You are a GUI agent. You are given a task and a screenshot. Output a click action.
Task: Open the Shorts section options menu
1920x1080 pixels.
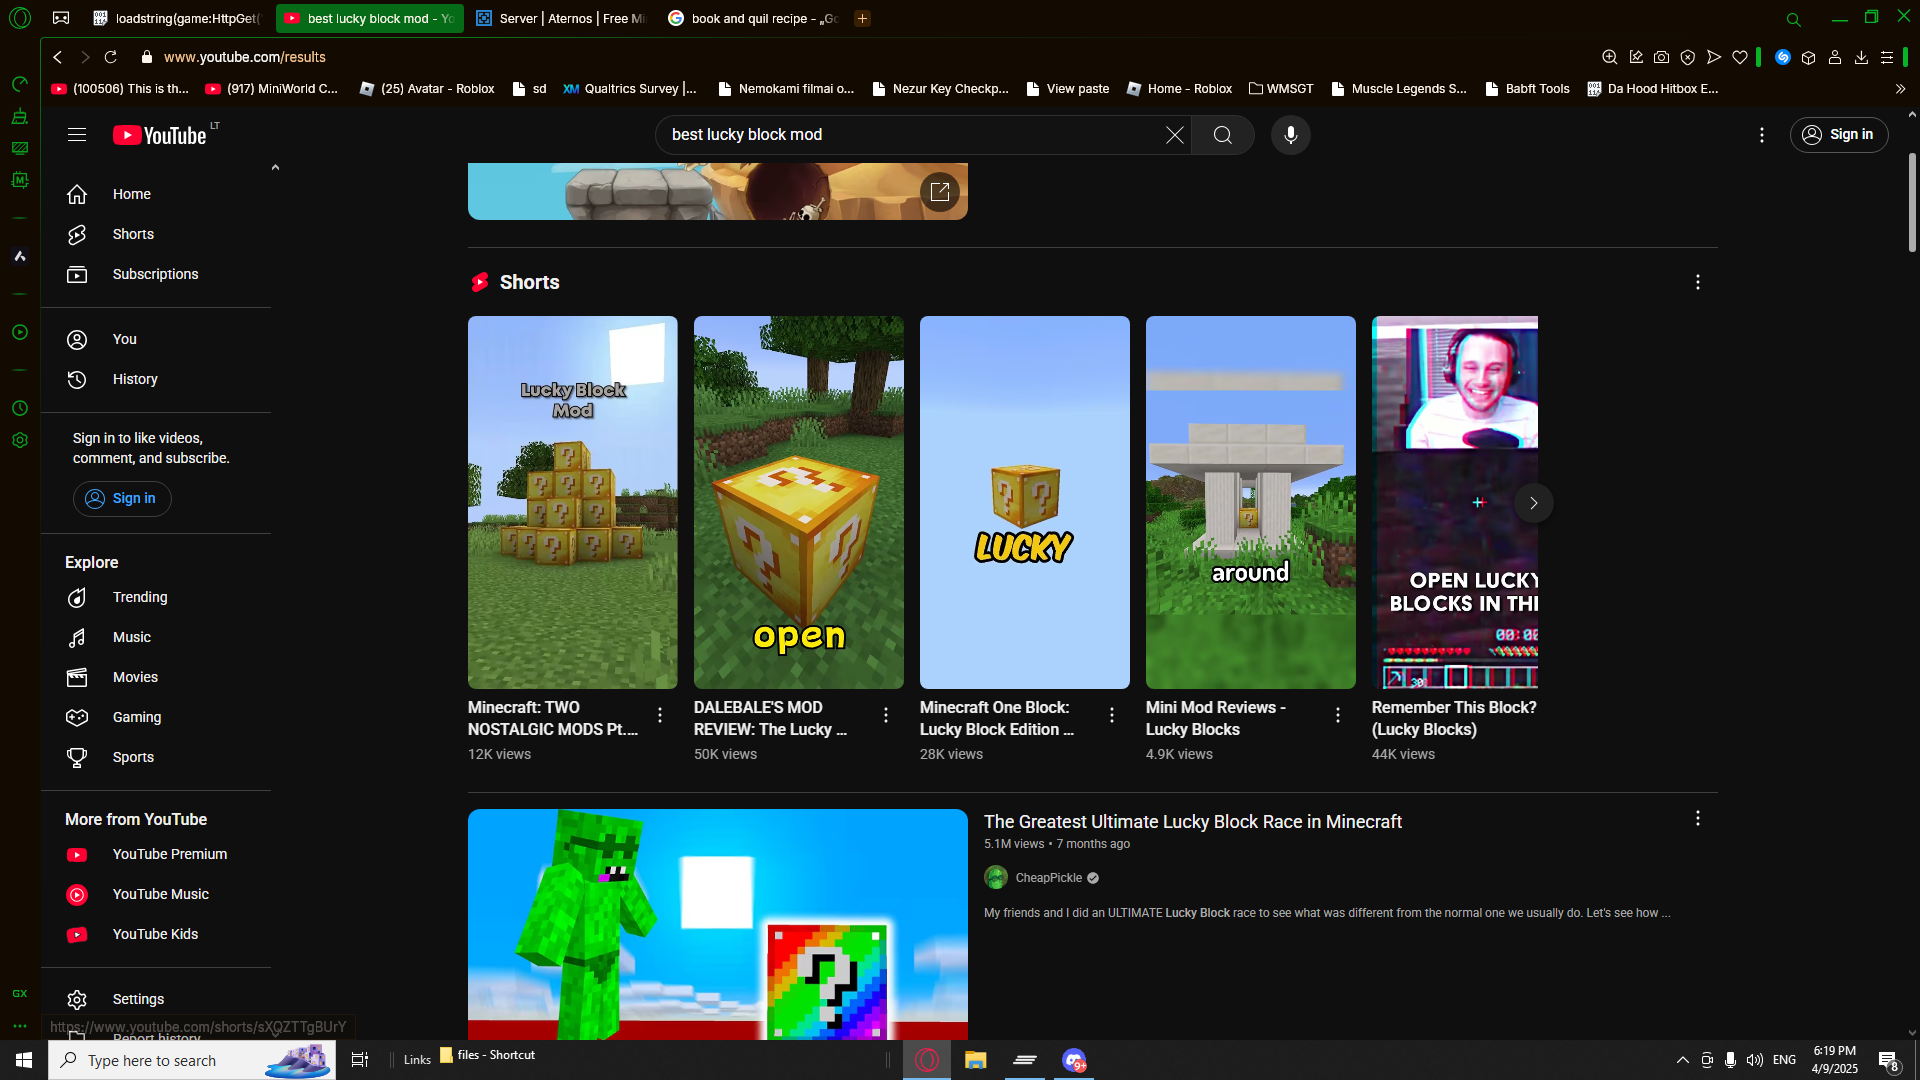pyautogui.click(x=1698, y=282)
